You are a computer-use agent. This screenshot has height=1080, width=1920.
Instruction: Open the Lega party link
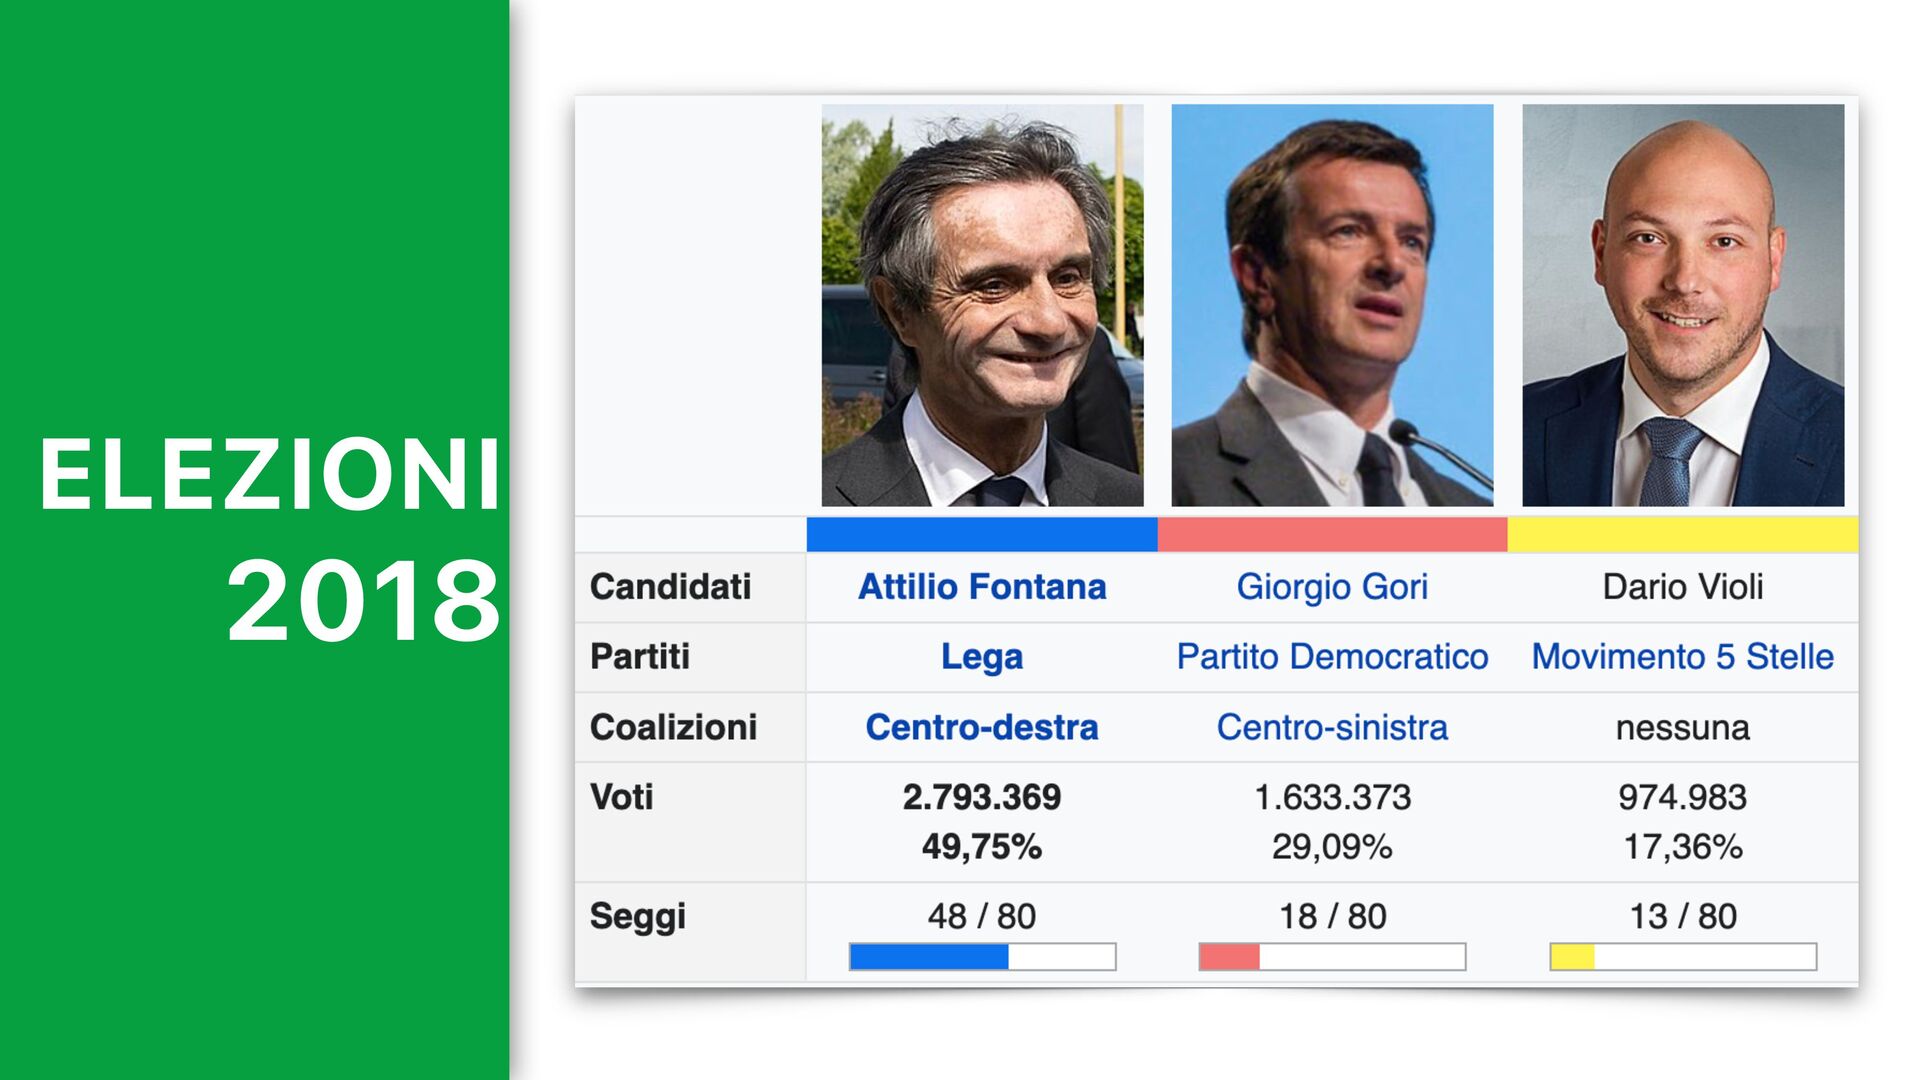coord(981,657)
